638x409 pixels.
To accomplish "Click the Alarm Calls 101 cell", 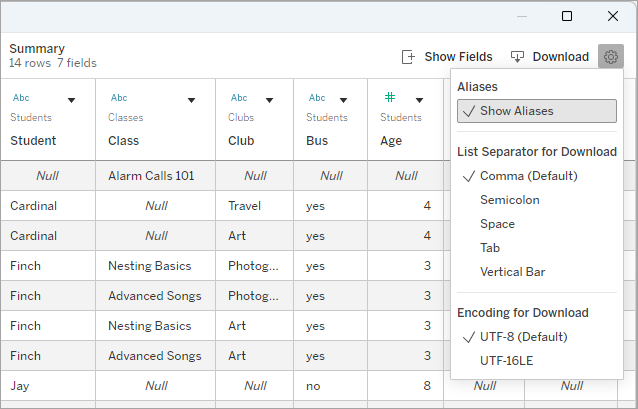I will 150,176.
